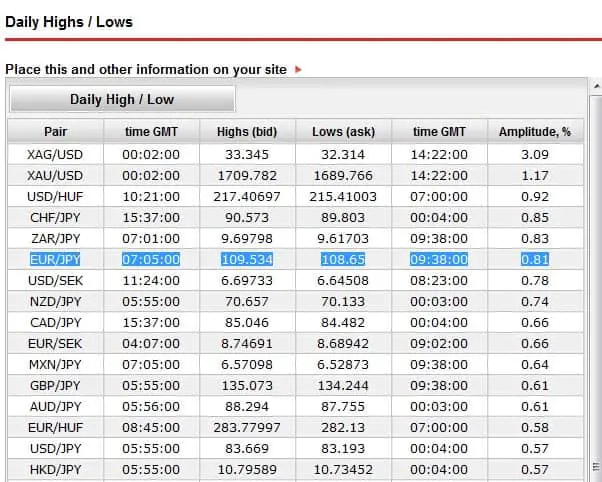The width and height of the screenshot is (602, 482).
Task: Click the 70.657 high value
Action: pyautogui.click(x=247, y=301)
